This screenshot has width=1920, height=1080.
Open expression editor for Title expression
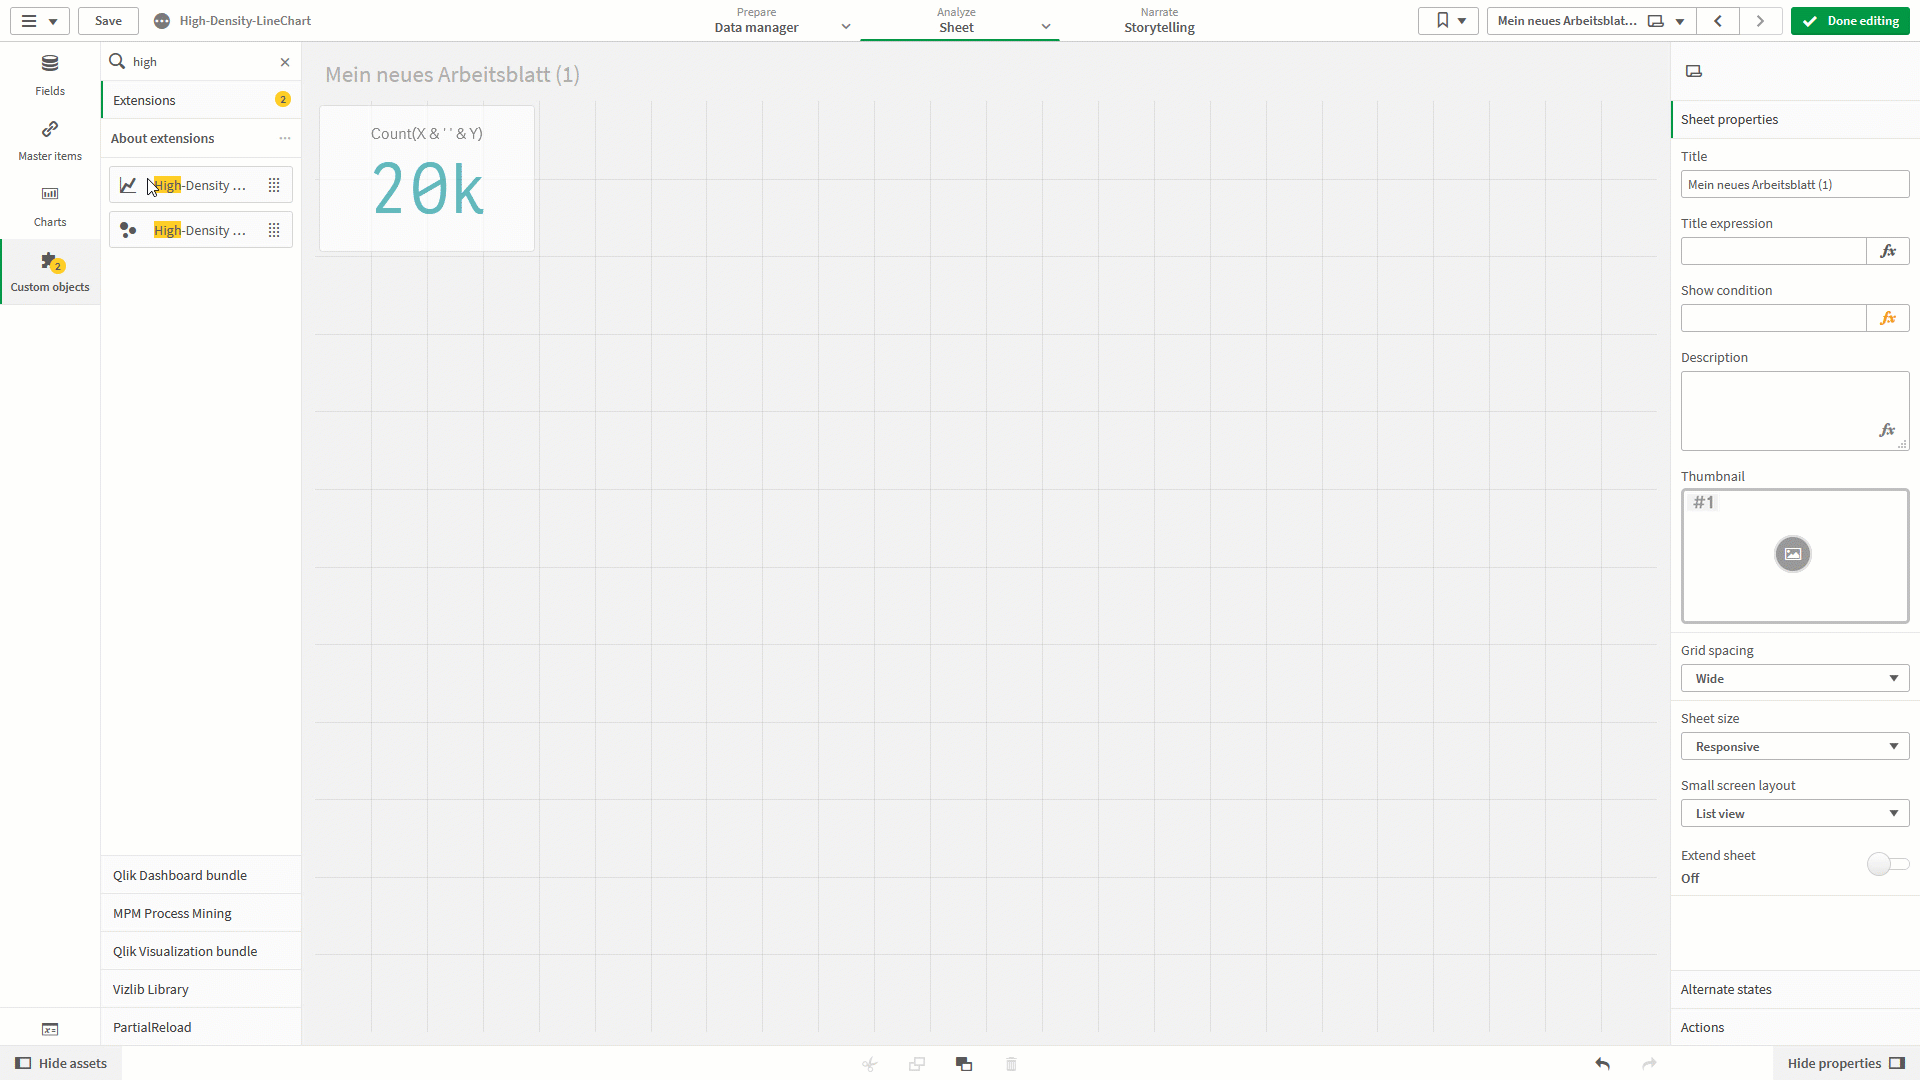1888,251
